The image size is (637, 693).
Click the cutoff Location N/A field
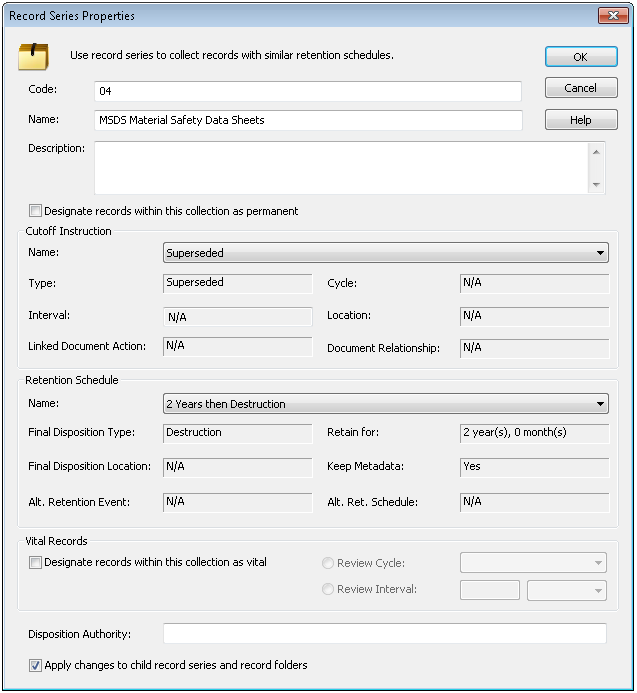click(x=534, y=316)
